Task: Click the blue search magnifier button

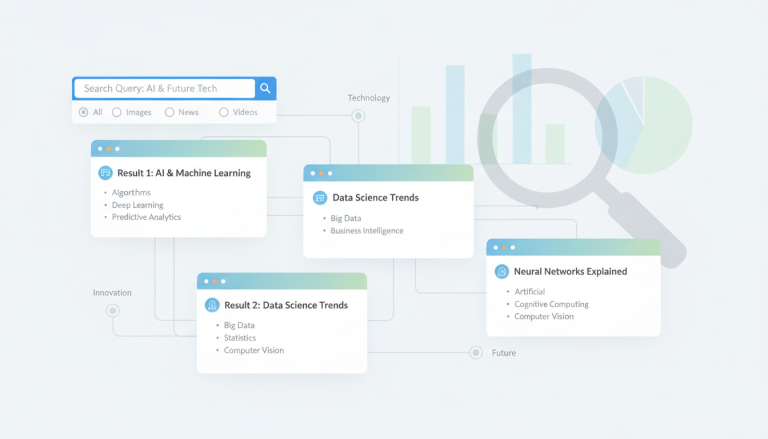Action: tap(265, 88)
